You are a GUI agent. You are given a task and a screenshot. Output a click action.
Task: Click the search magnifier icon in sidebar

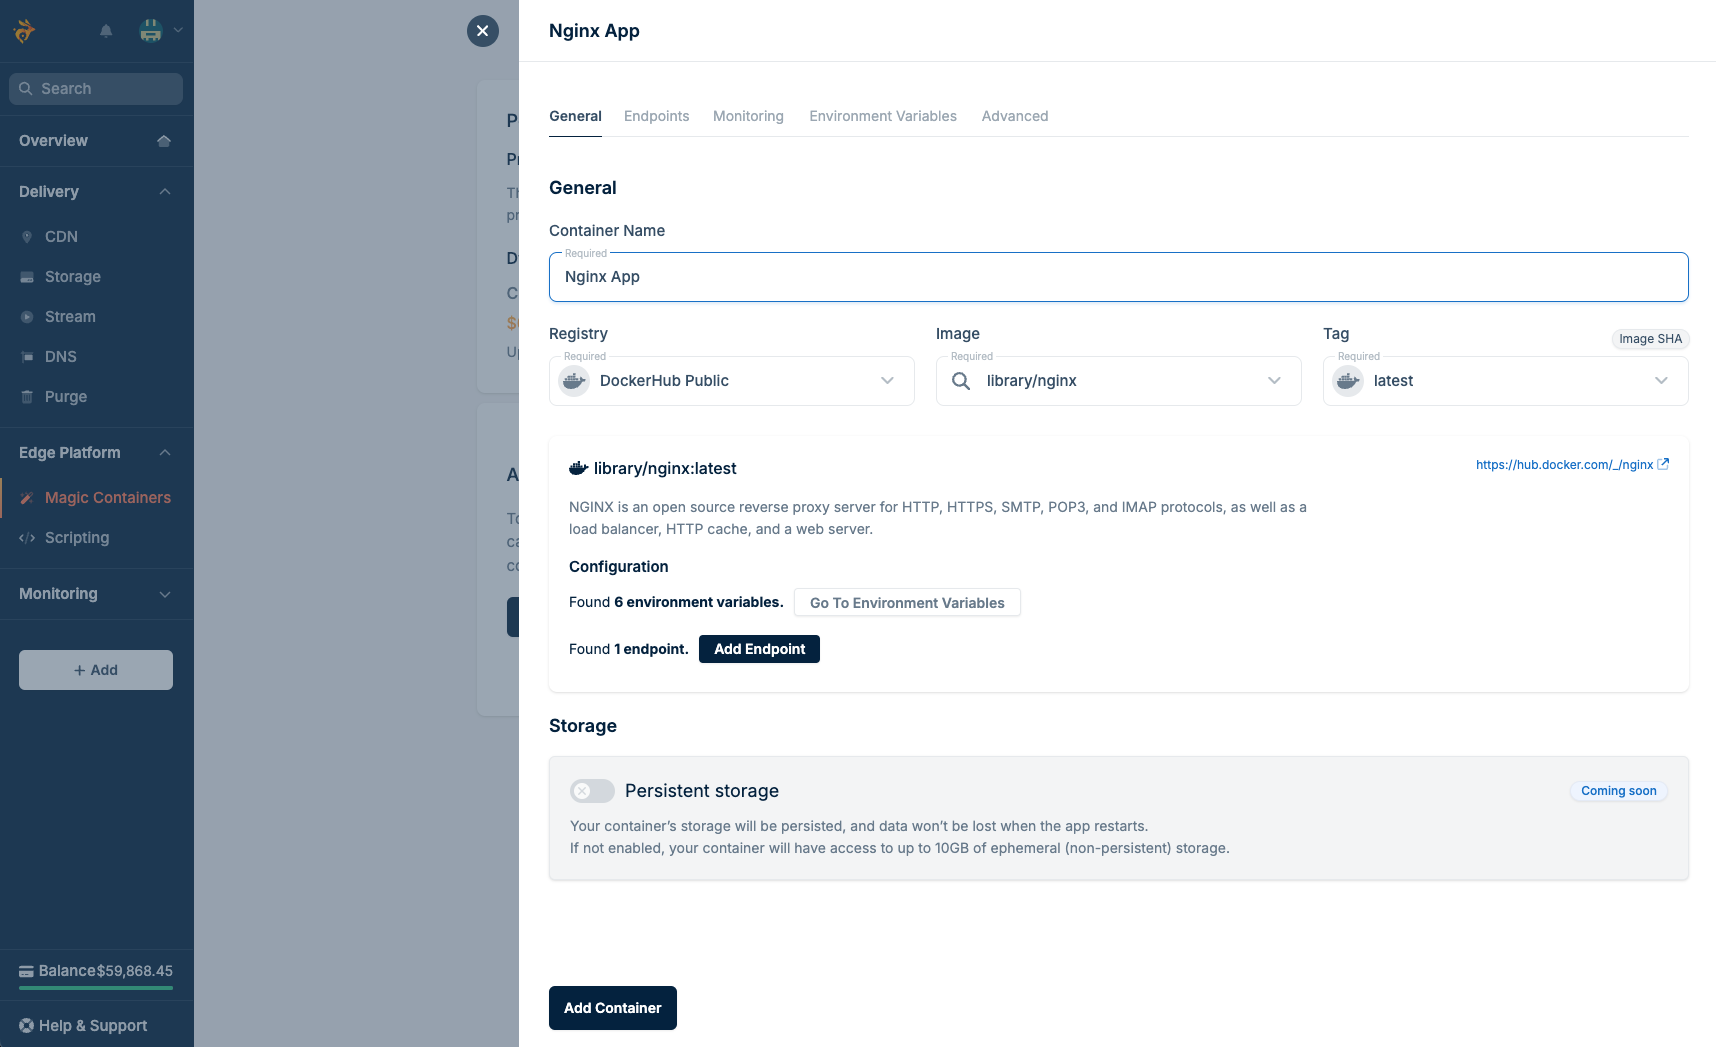(26, 89)
